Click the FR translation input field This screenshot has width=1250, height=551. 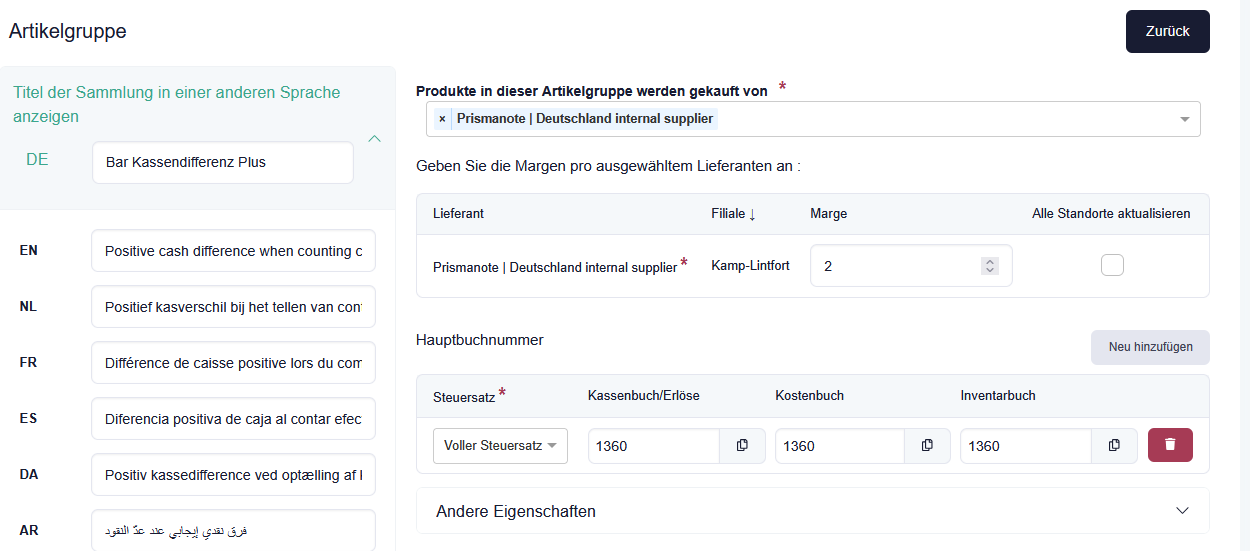point(233,363)
